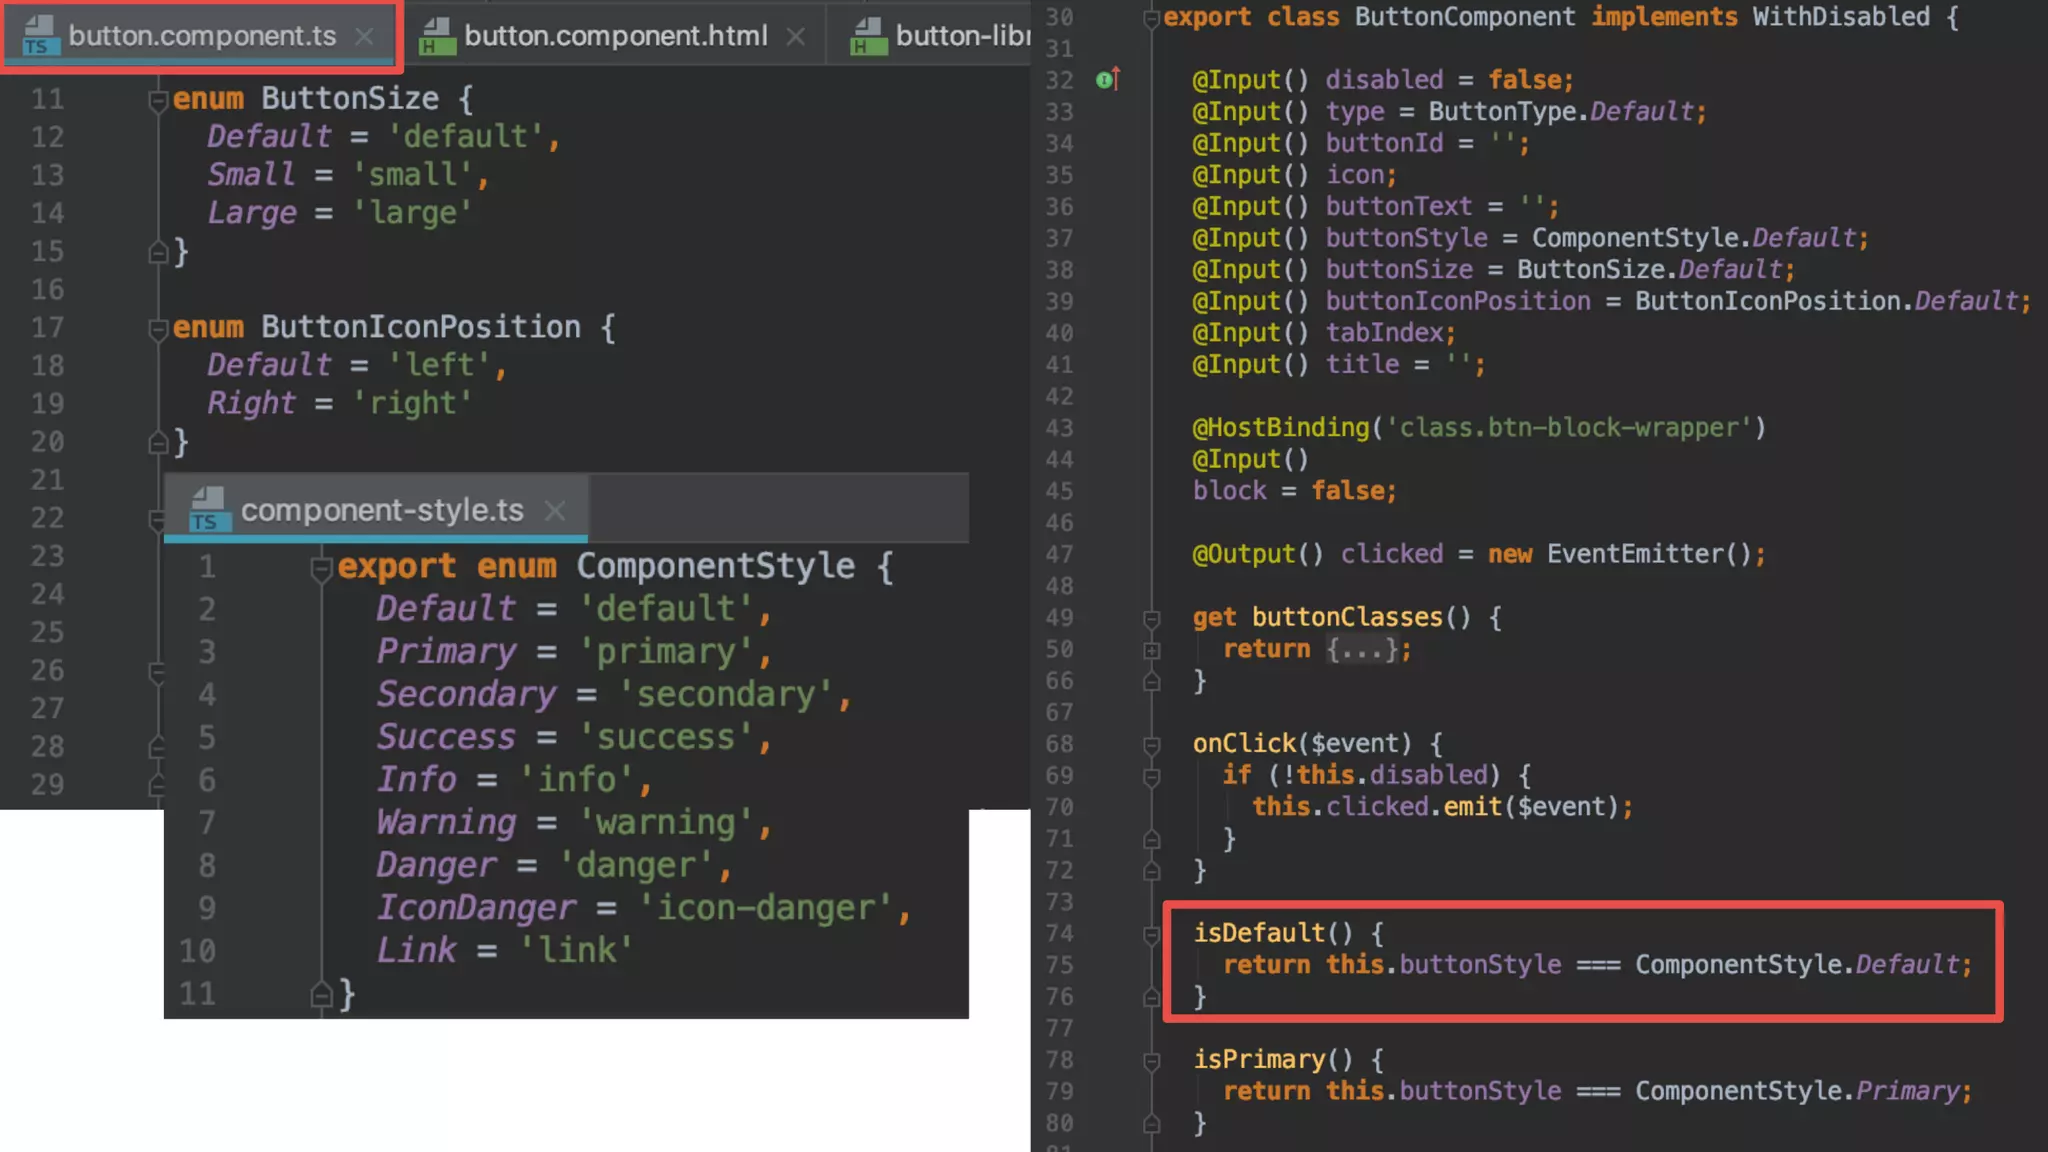Collapse the enum ButtonIconPosition block
The height and width of the screenshot is (1152, 2048).
pos(157,328)
